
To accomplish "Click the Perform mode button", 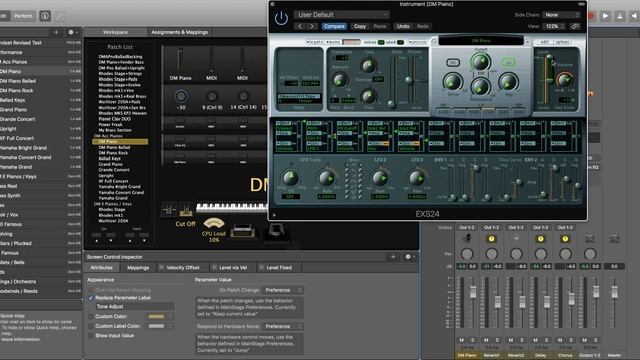I will tap(23, 16).
